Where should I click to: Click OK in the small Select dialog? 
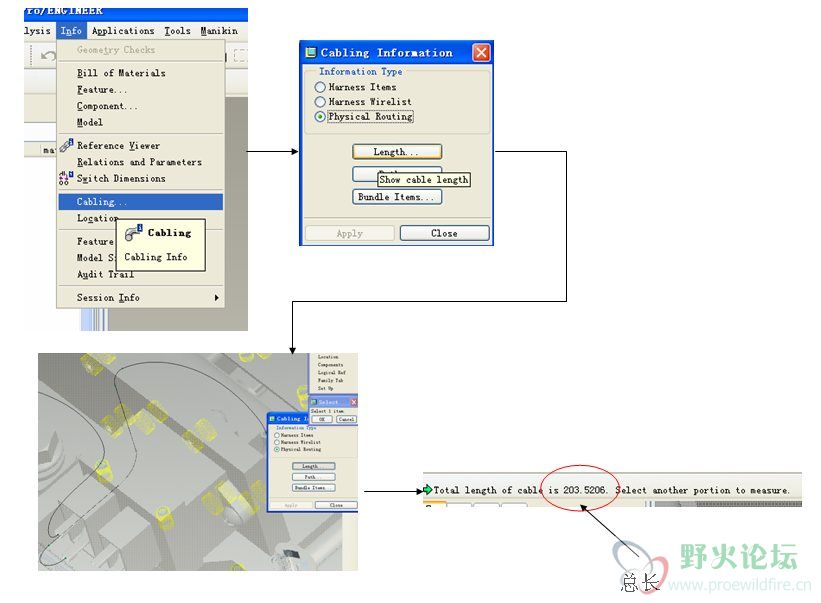click(x=322, y=419)
